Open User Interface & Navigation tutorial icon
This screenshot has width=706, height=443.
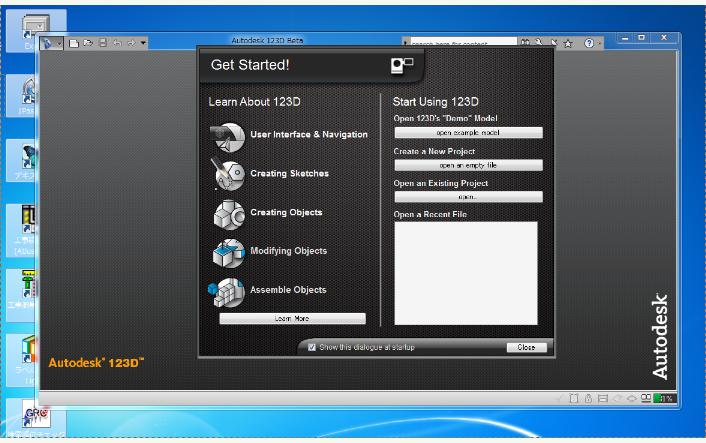pyautogui.click(x=228, y=137)
